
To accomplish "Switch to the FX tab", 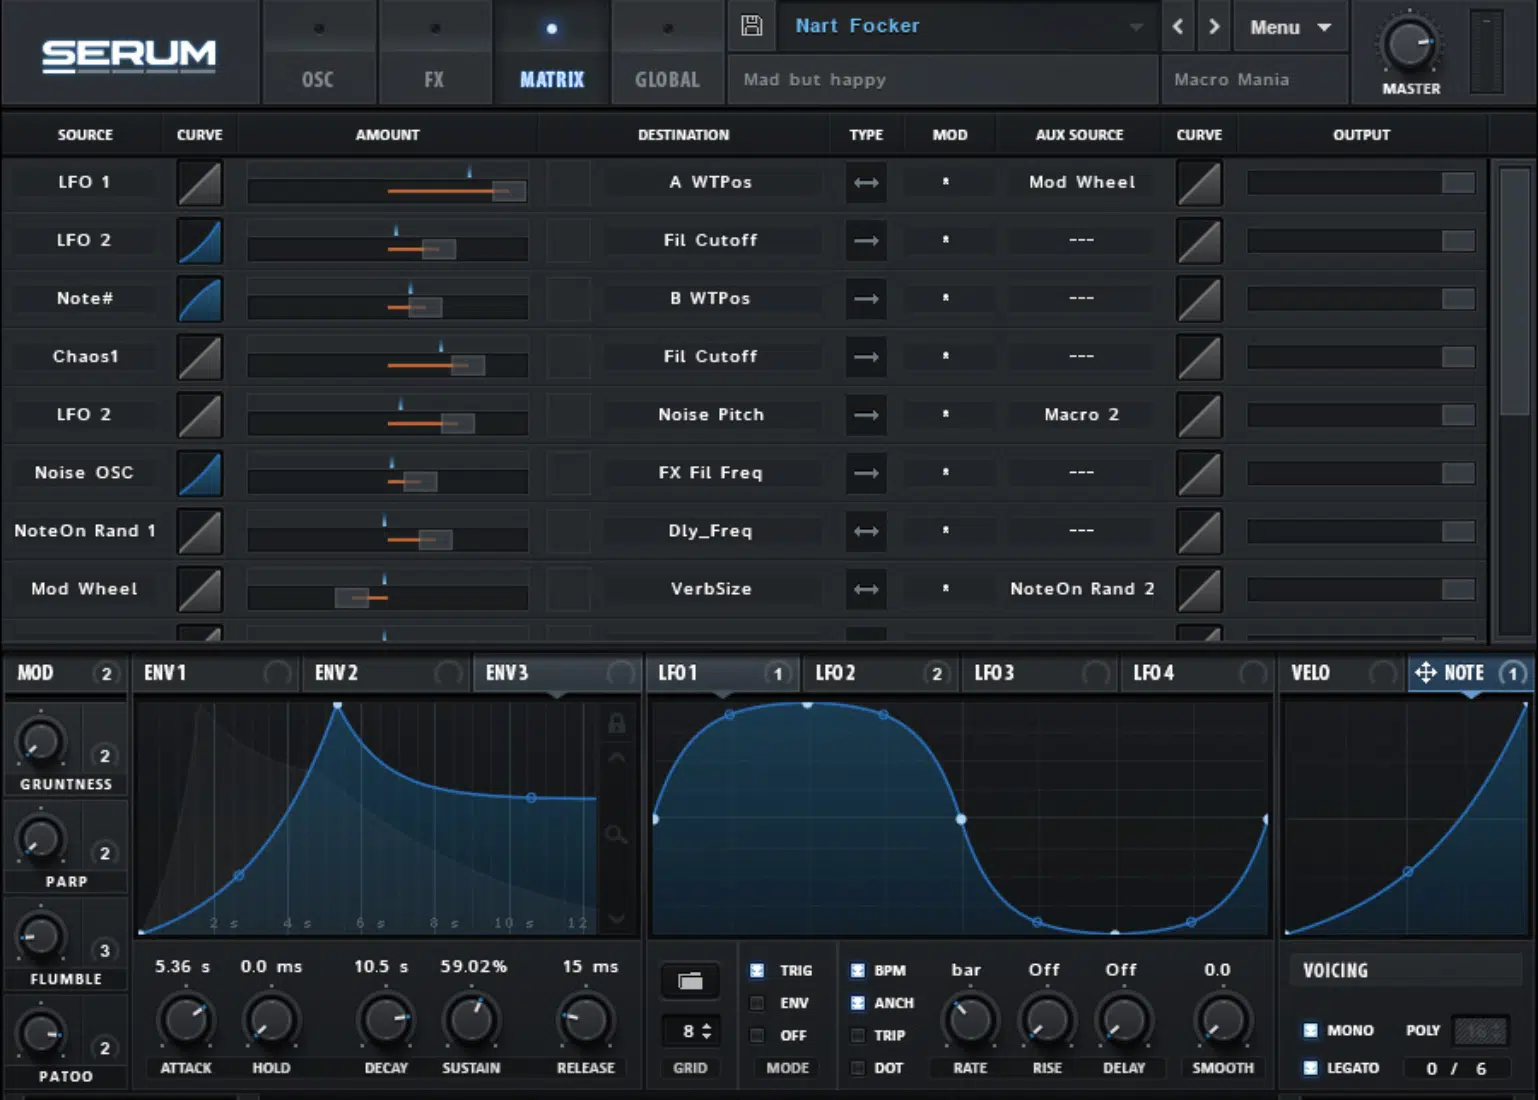I will pos(434,54).
